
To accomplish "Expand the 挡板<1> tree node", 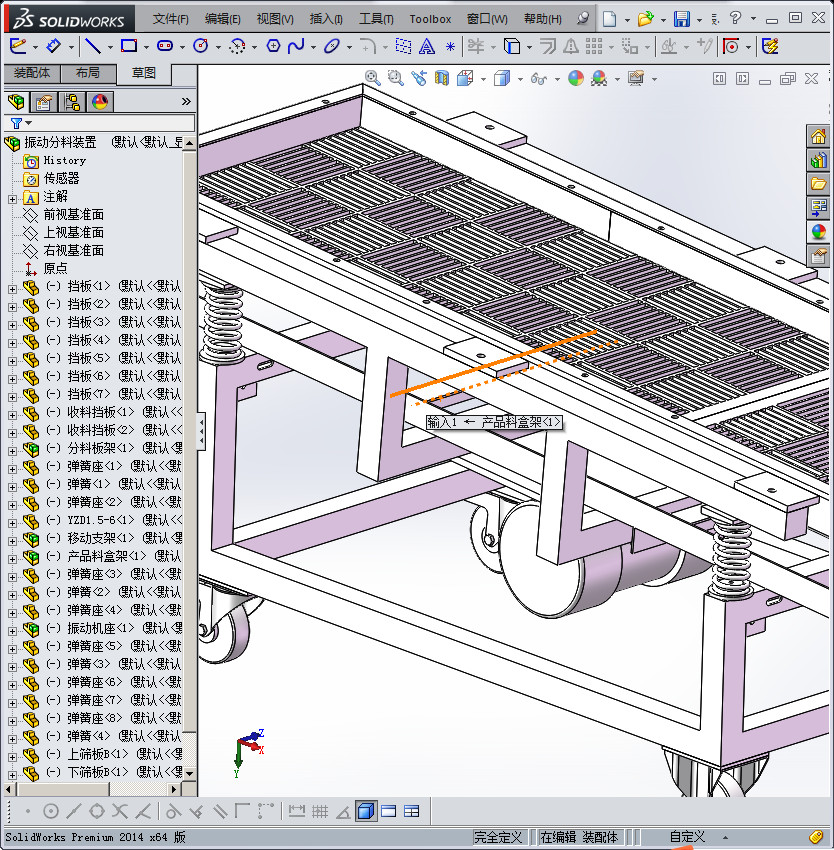I will click(12, 287).
